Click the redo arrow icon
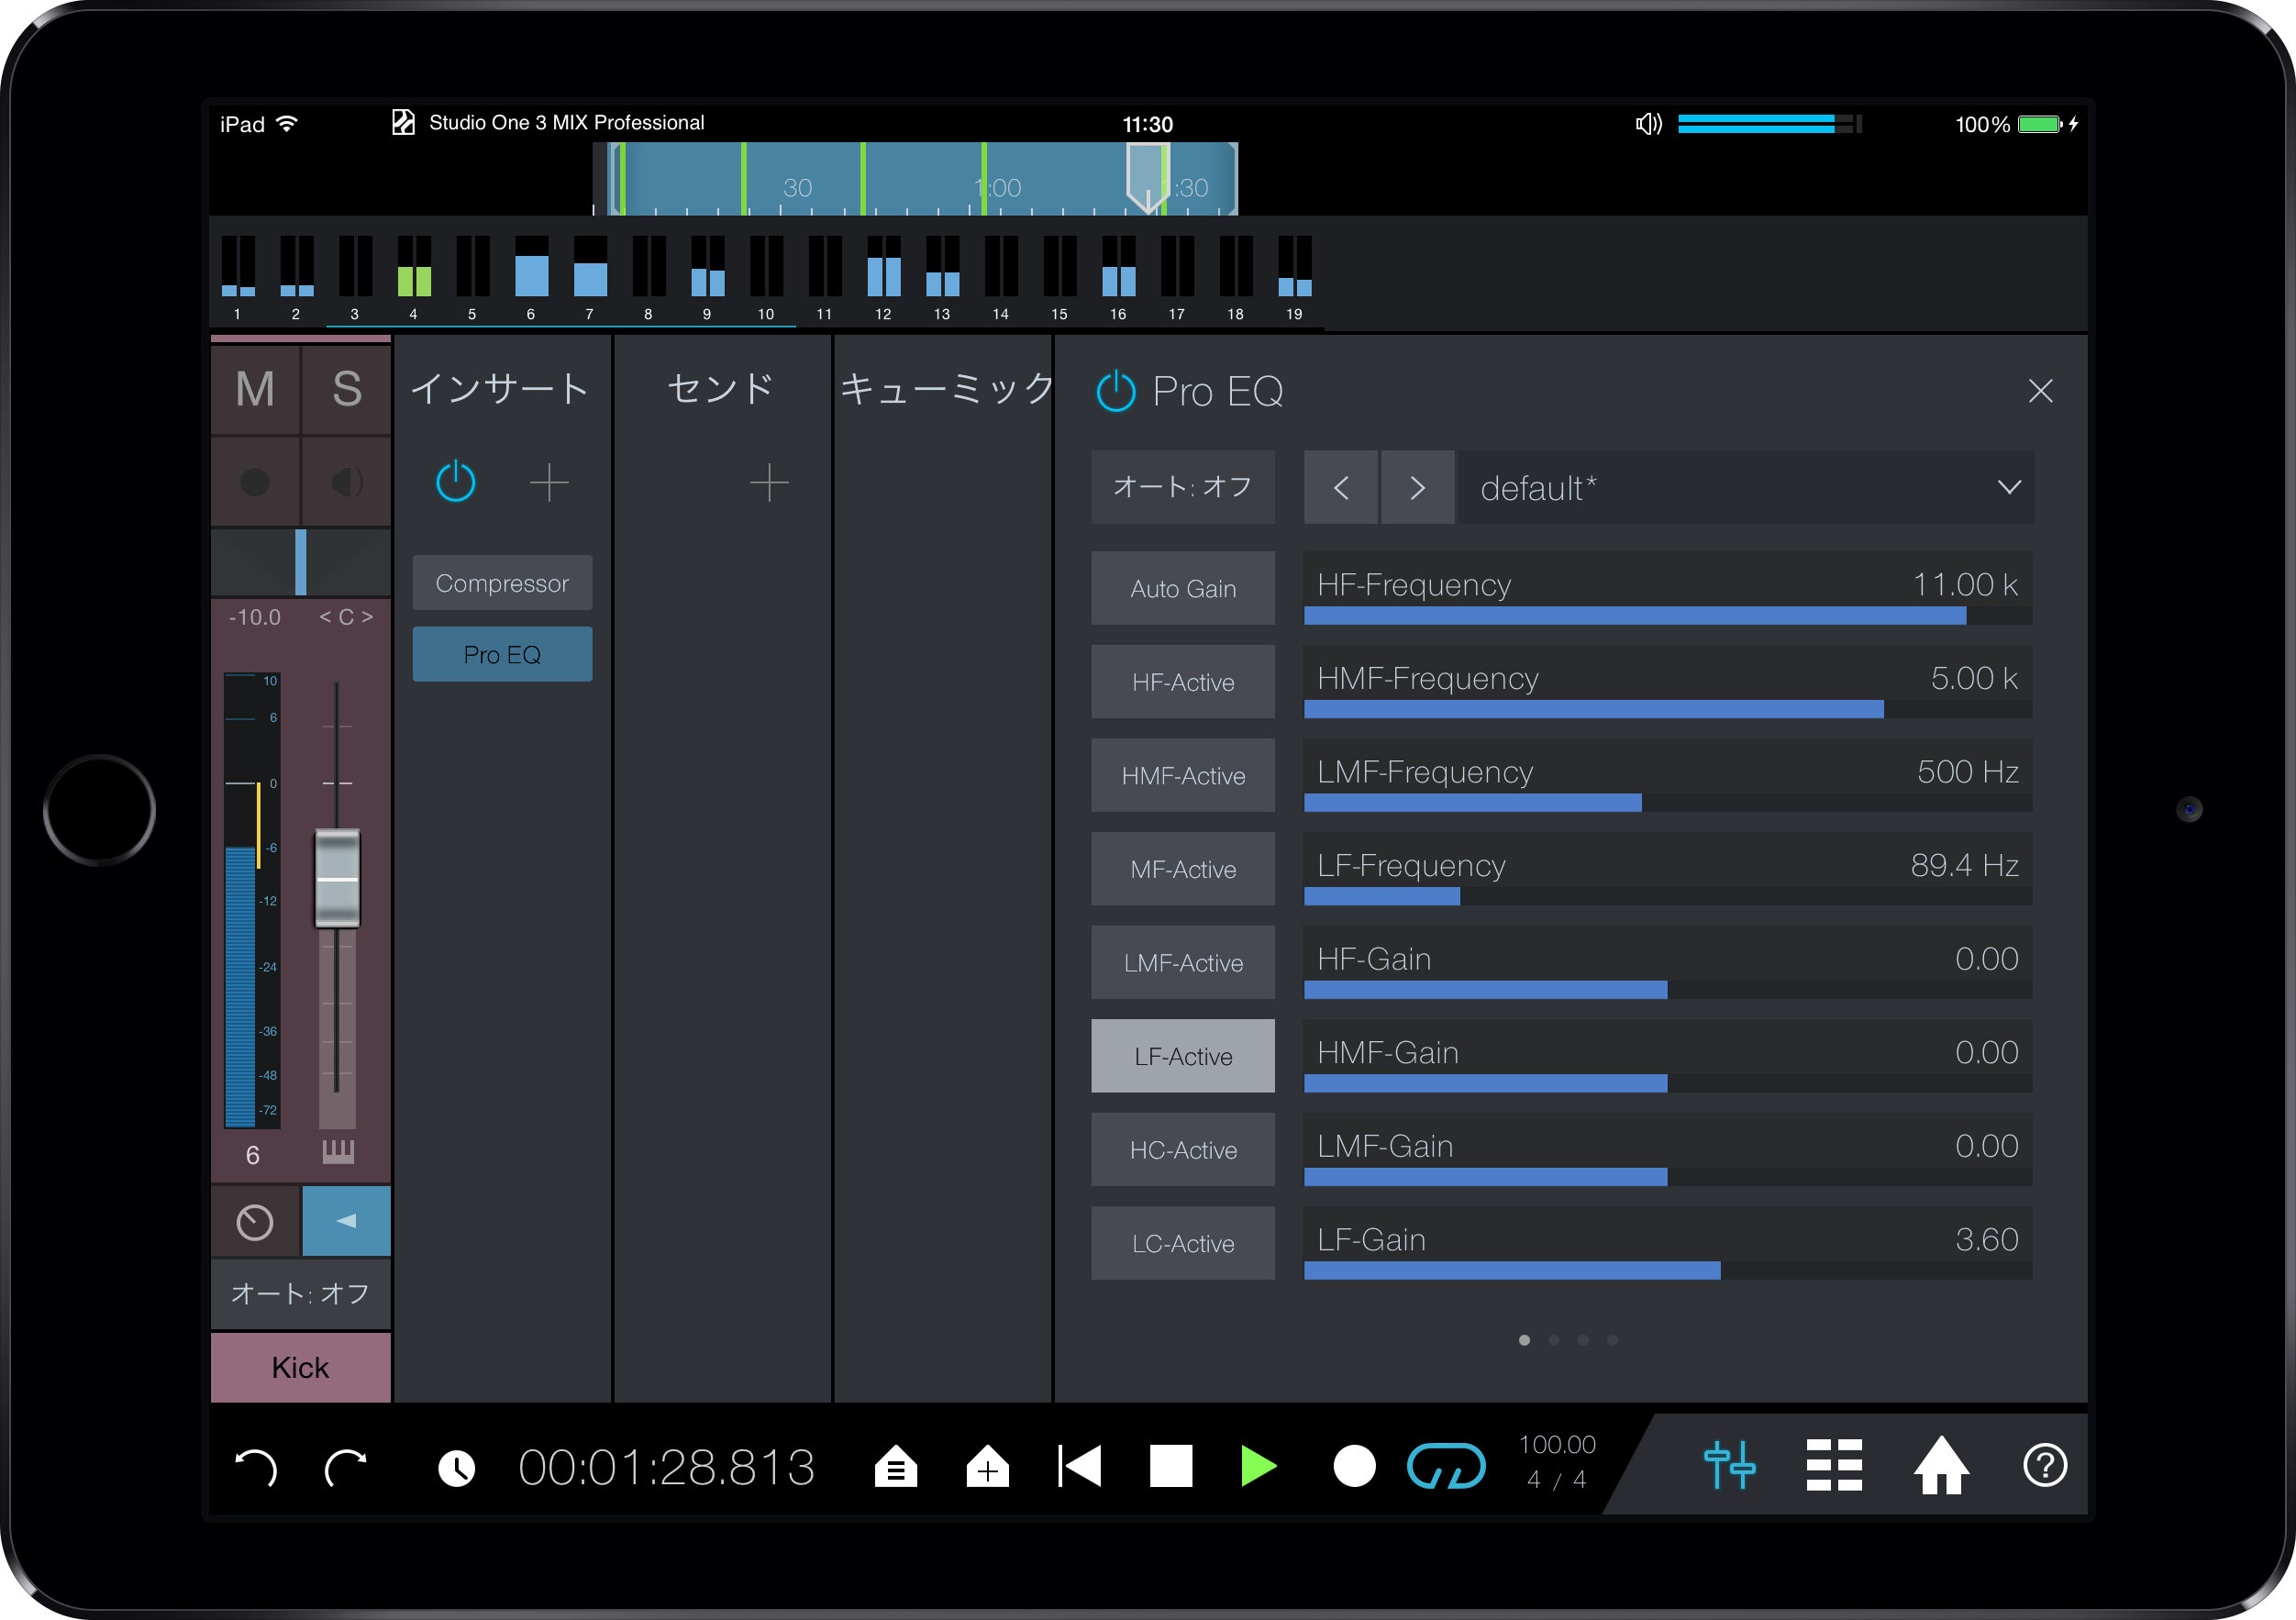Viewport: 2296px width, 1620px height. (346, 1467)
